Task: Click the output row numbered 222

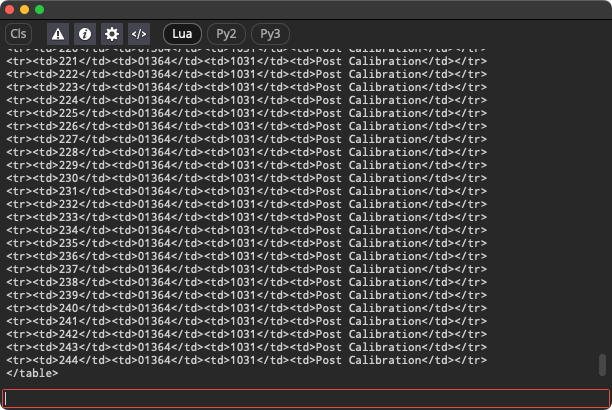Action: point(247,74)
